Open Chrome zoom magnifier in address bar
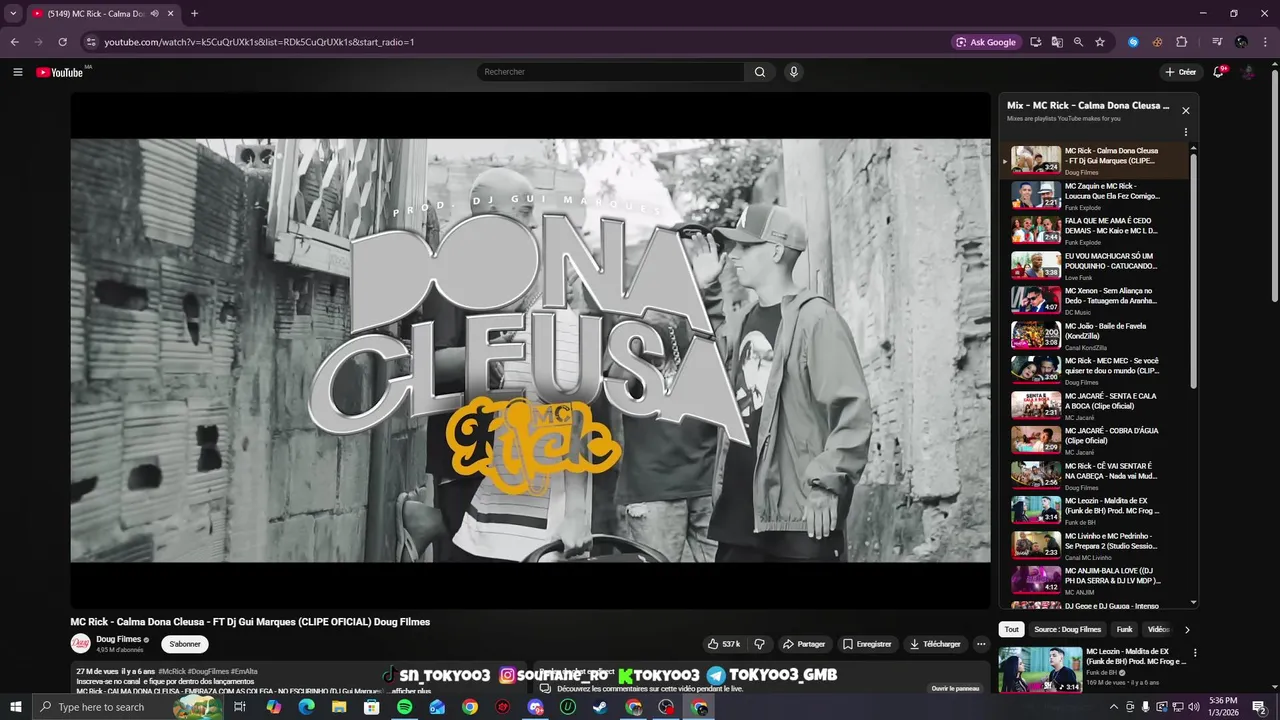Image resolution: width=1280 pixels, height=720 pixels. tap(1078, 42)
